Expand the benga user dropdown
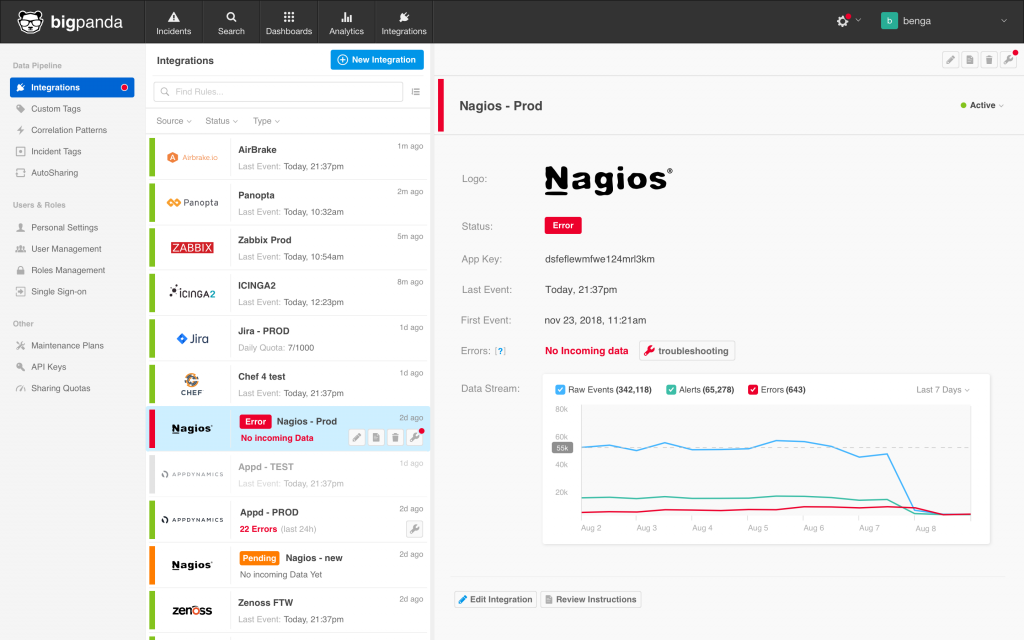1024x640 pixels. 1004,21
